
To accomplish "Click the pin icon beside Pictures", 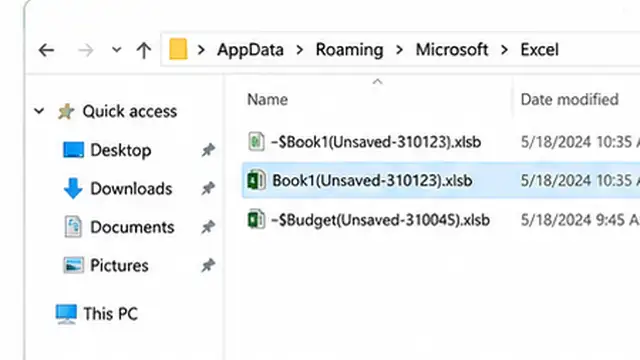I will (x=208, y=266).
